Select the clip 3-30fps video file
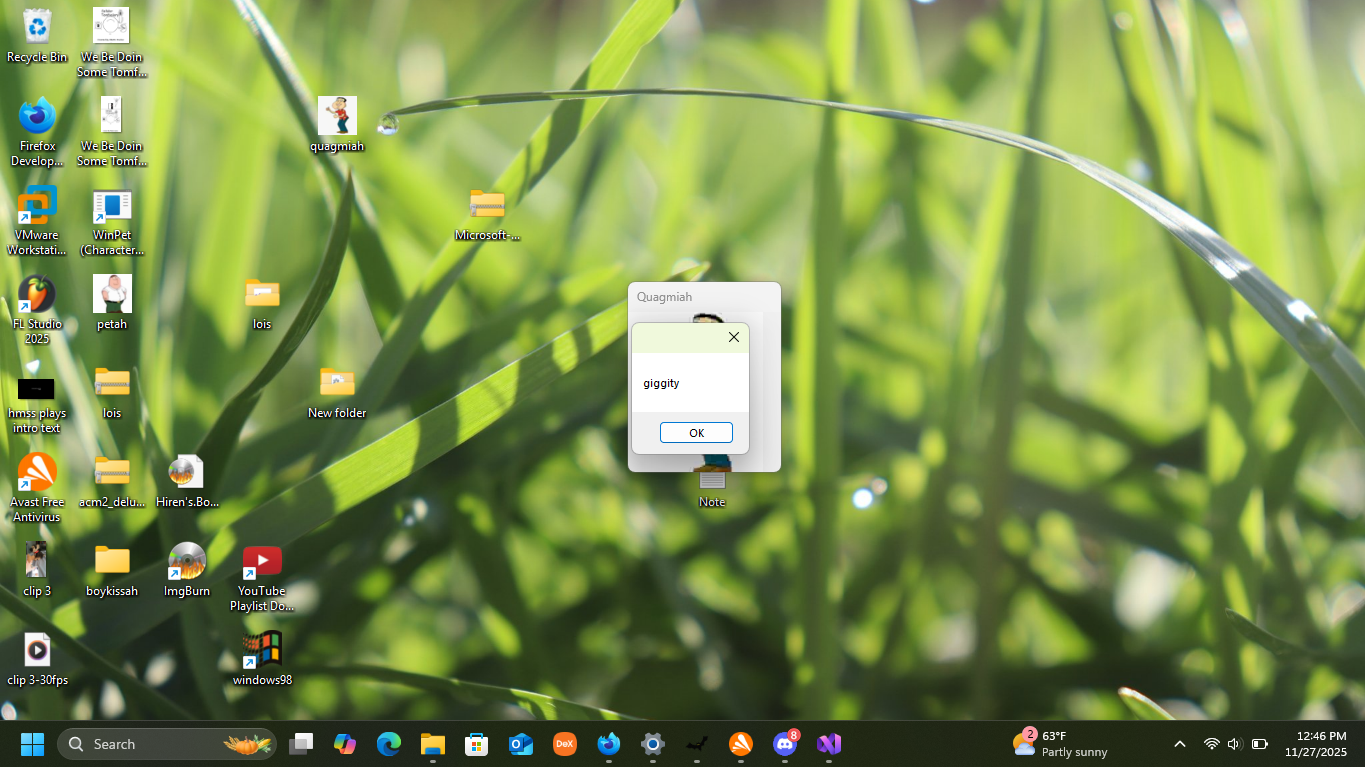1365x767 pixels. pyautogui.click(x=37, y=659)
